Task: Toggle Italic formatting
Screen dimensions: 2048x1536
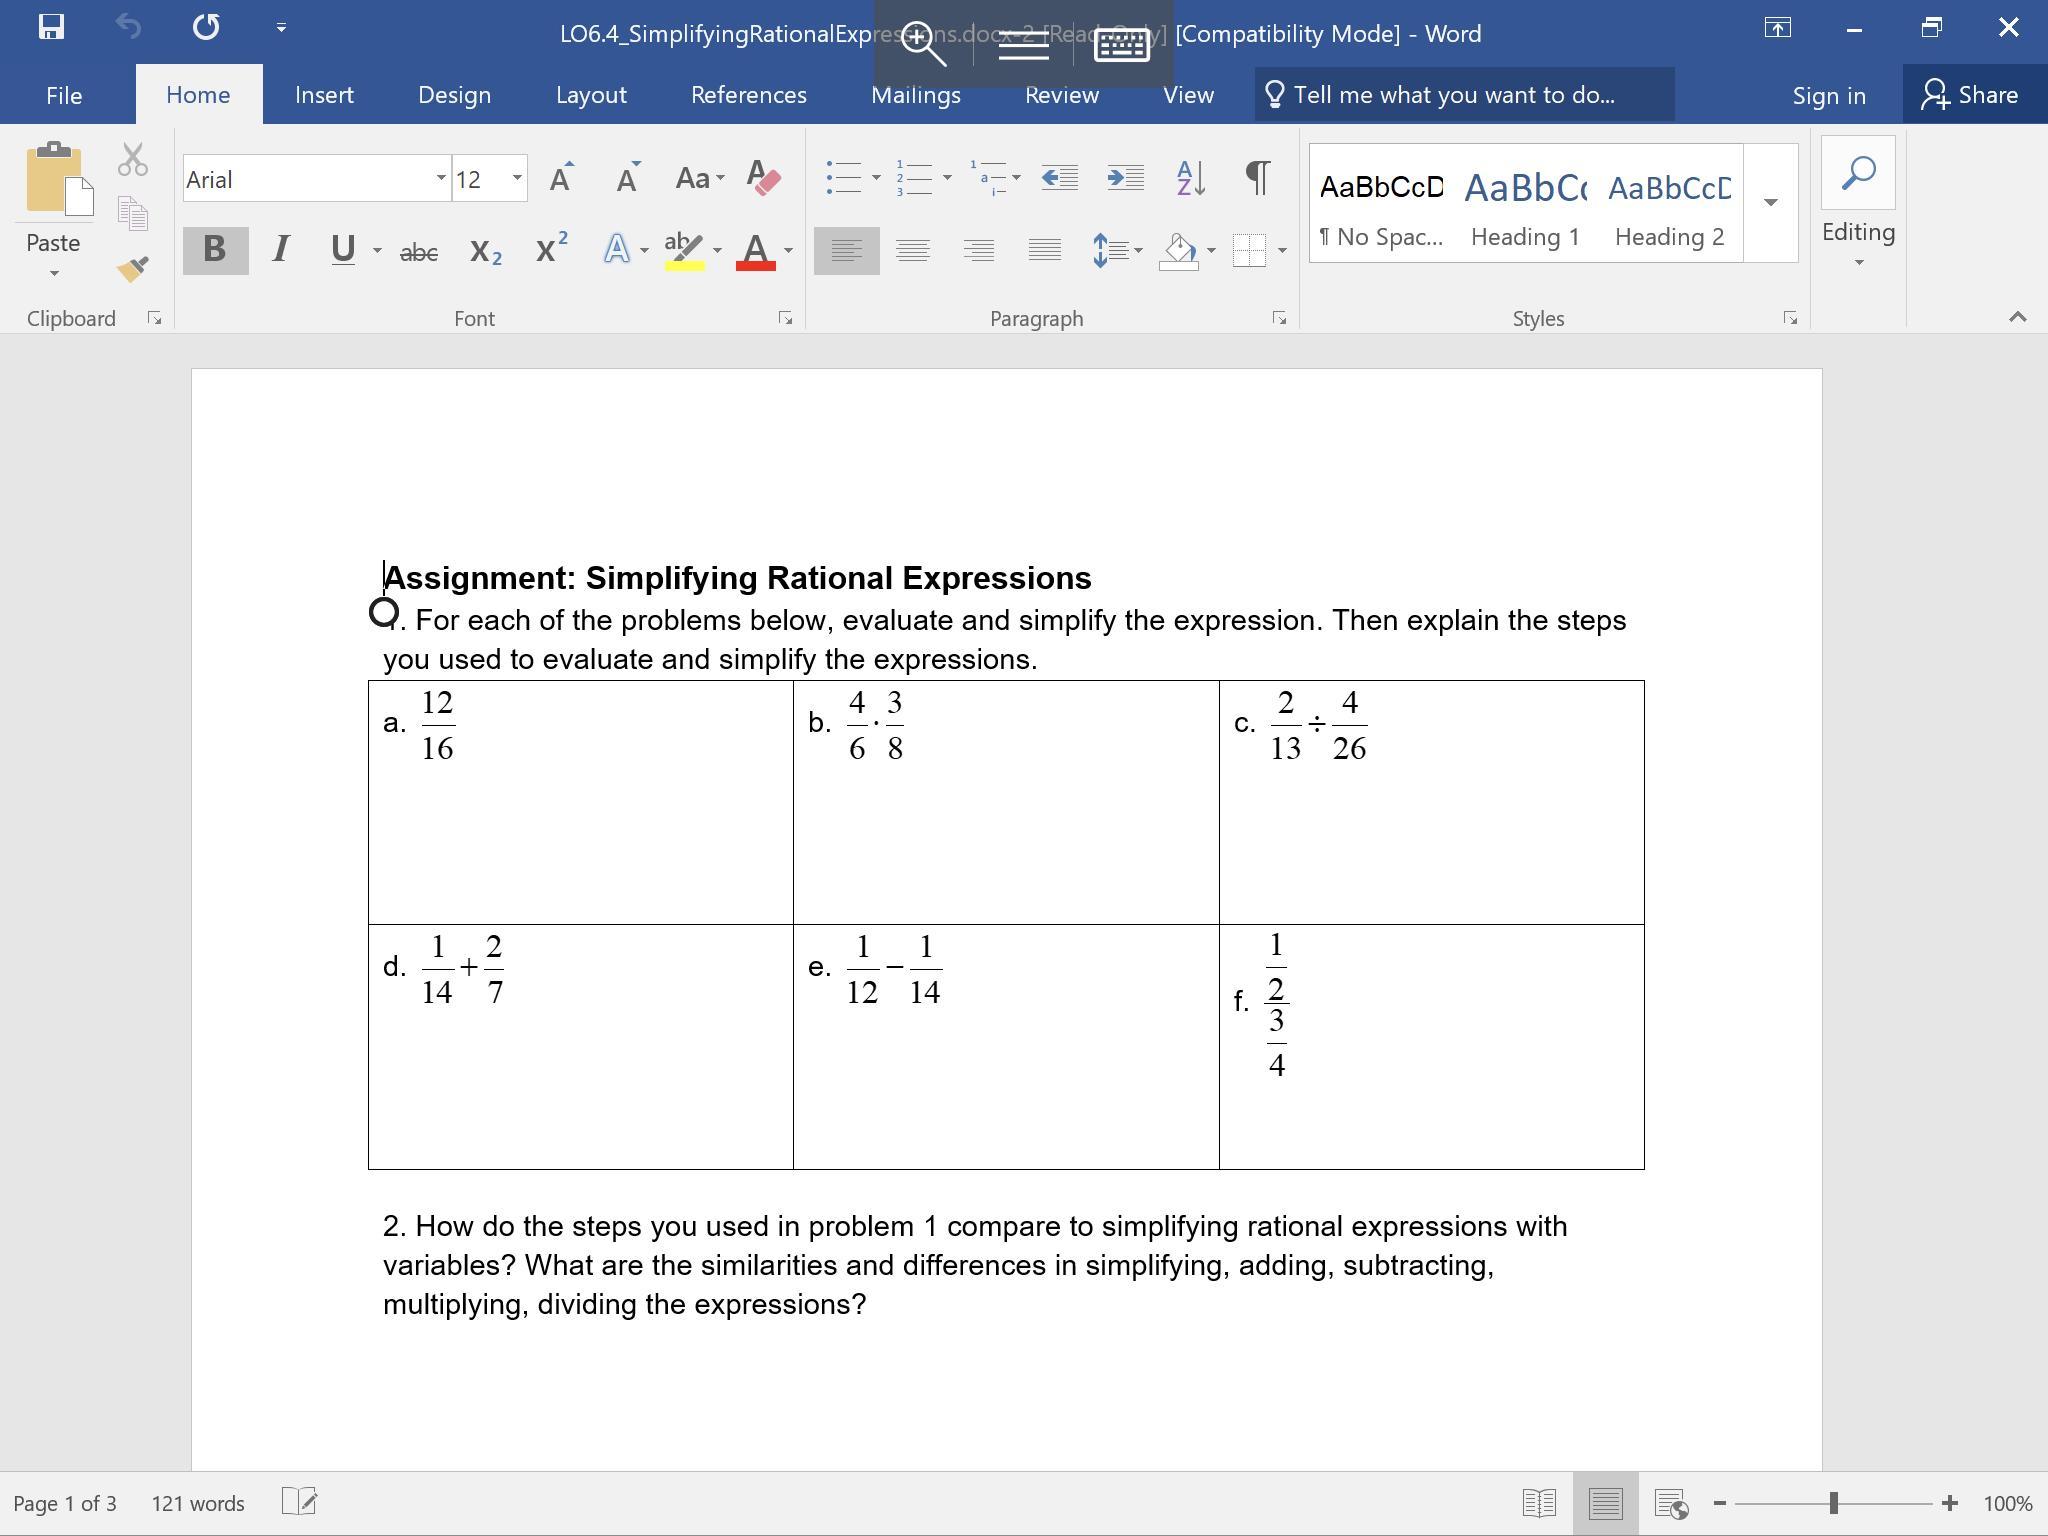Action: point(281,249)
